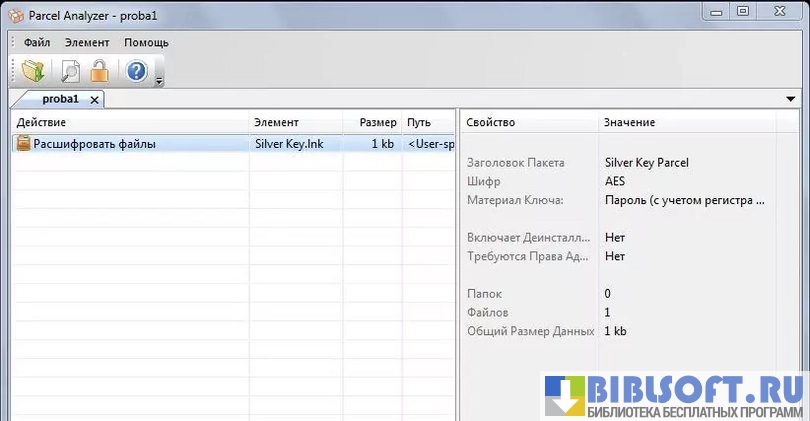Click the open parcel folder icon
810x421 pixels.
tap(33, 71)
